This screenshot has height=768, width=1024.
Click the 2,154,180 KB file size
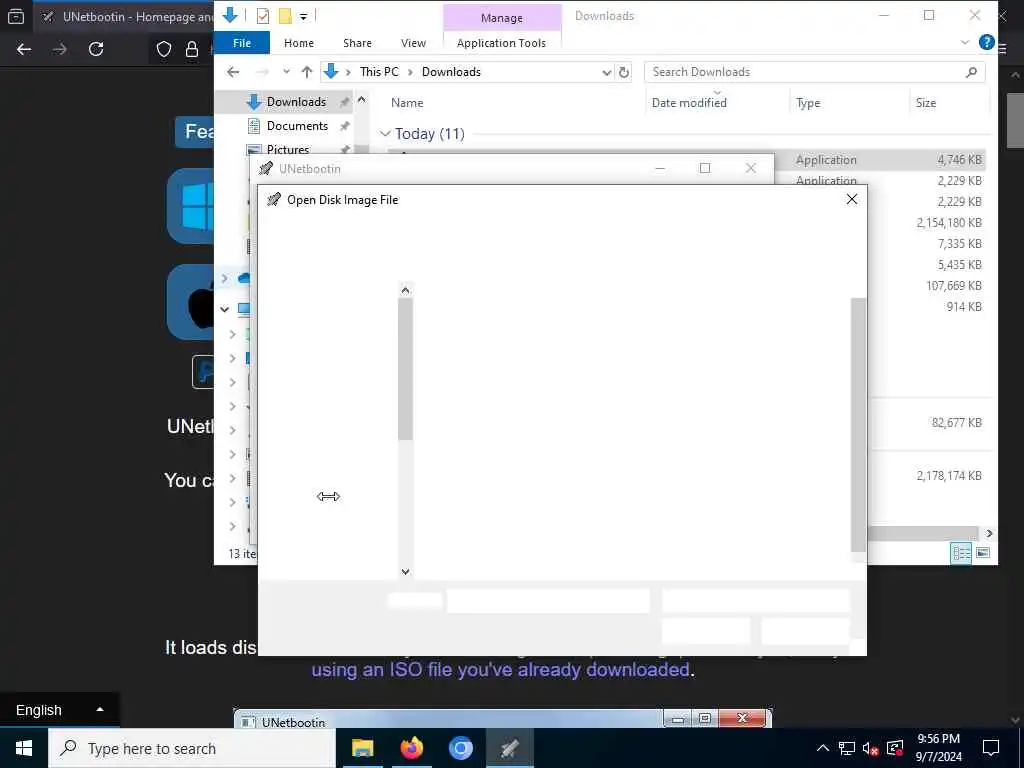pos(949,223)
